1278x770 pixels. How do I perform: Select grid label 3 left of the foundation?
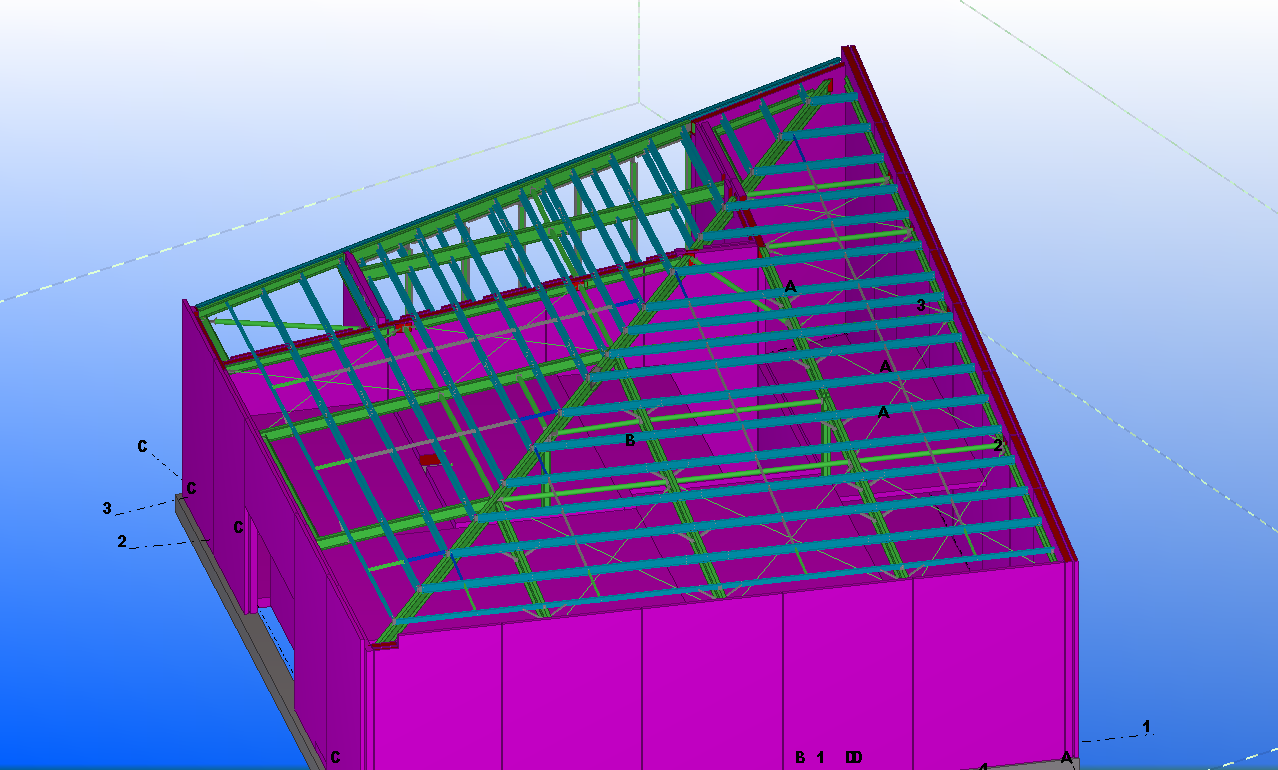[107, 508]
